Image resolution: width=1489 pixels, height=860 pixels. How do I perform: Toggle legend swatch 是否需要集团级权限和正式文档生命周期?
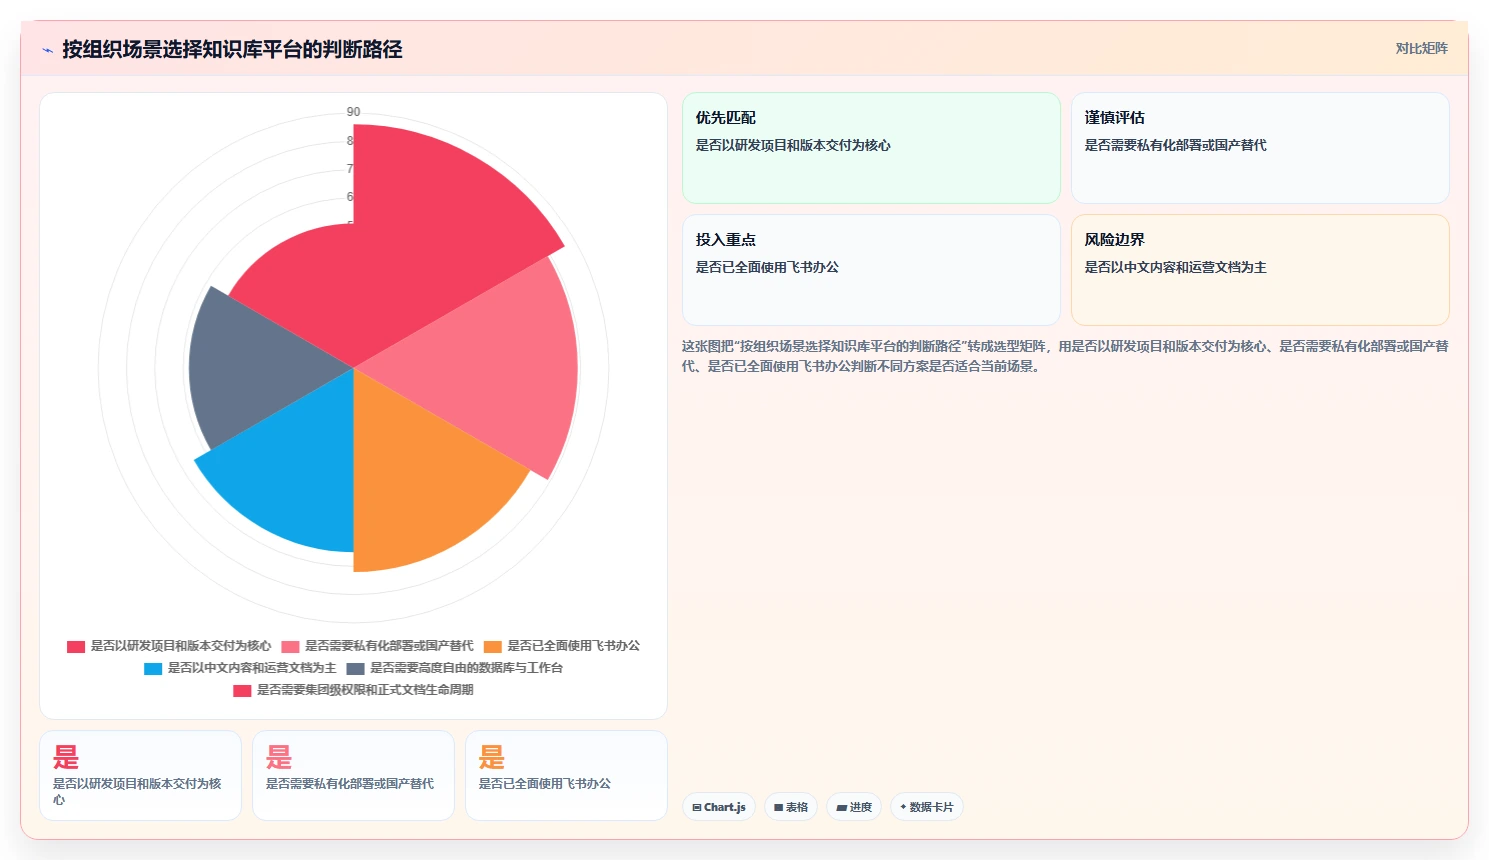pos(242,690)
